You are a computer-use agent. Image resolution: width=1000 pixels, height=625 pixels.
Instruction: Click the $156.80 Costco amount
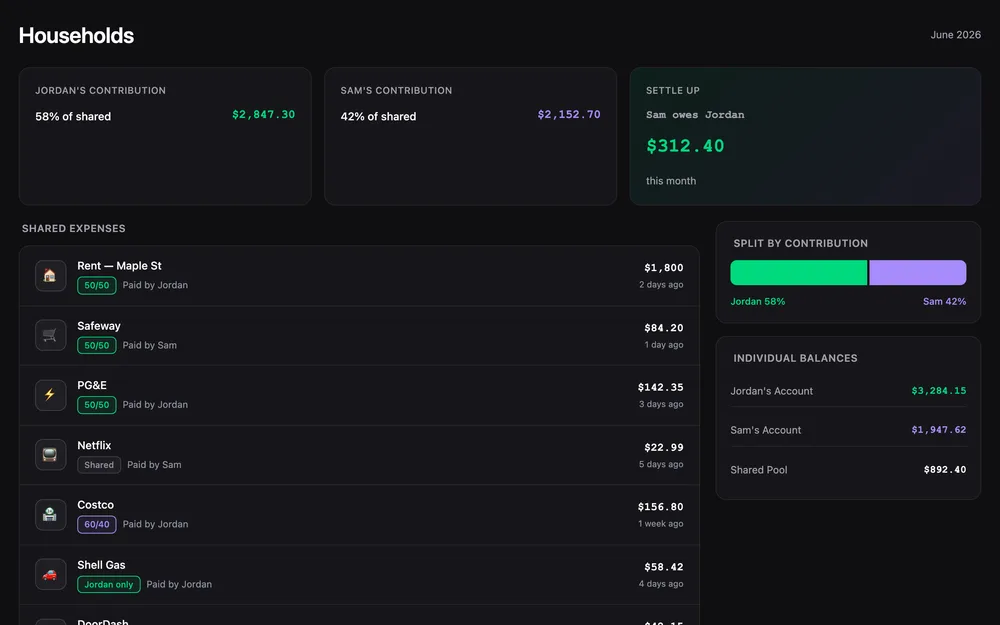(x=660, y=507)
